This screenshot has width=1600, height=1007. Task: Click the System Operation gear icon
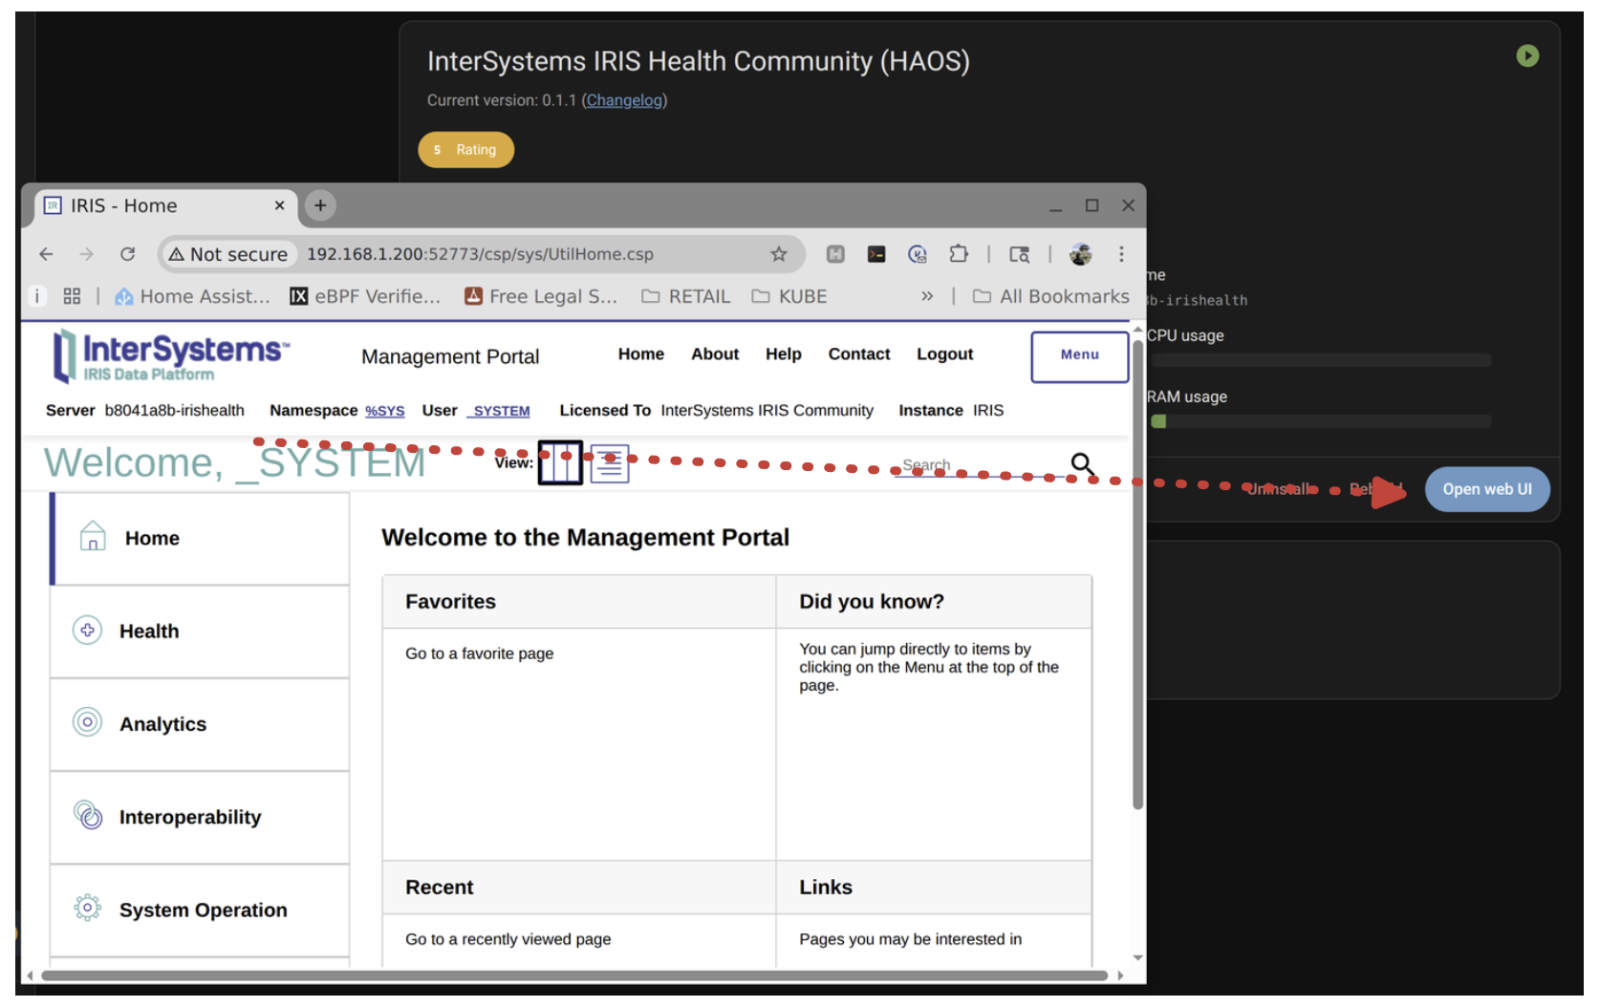coord(88,908)
